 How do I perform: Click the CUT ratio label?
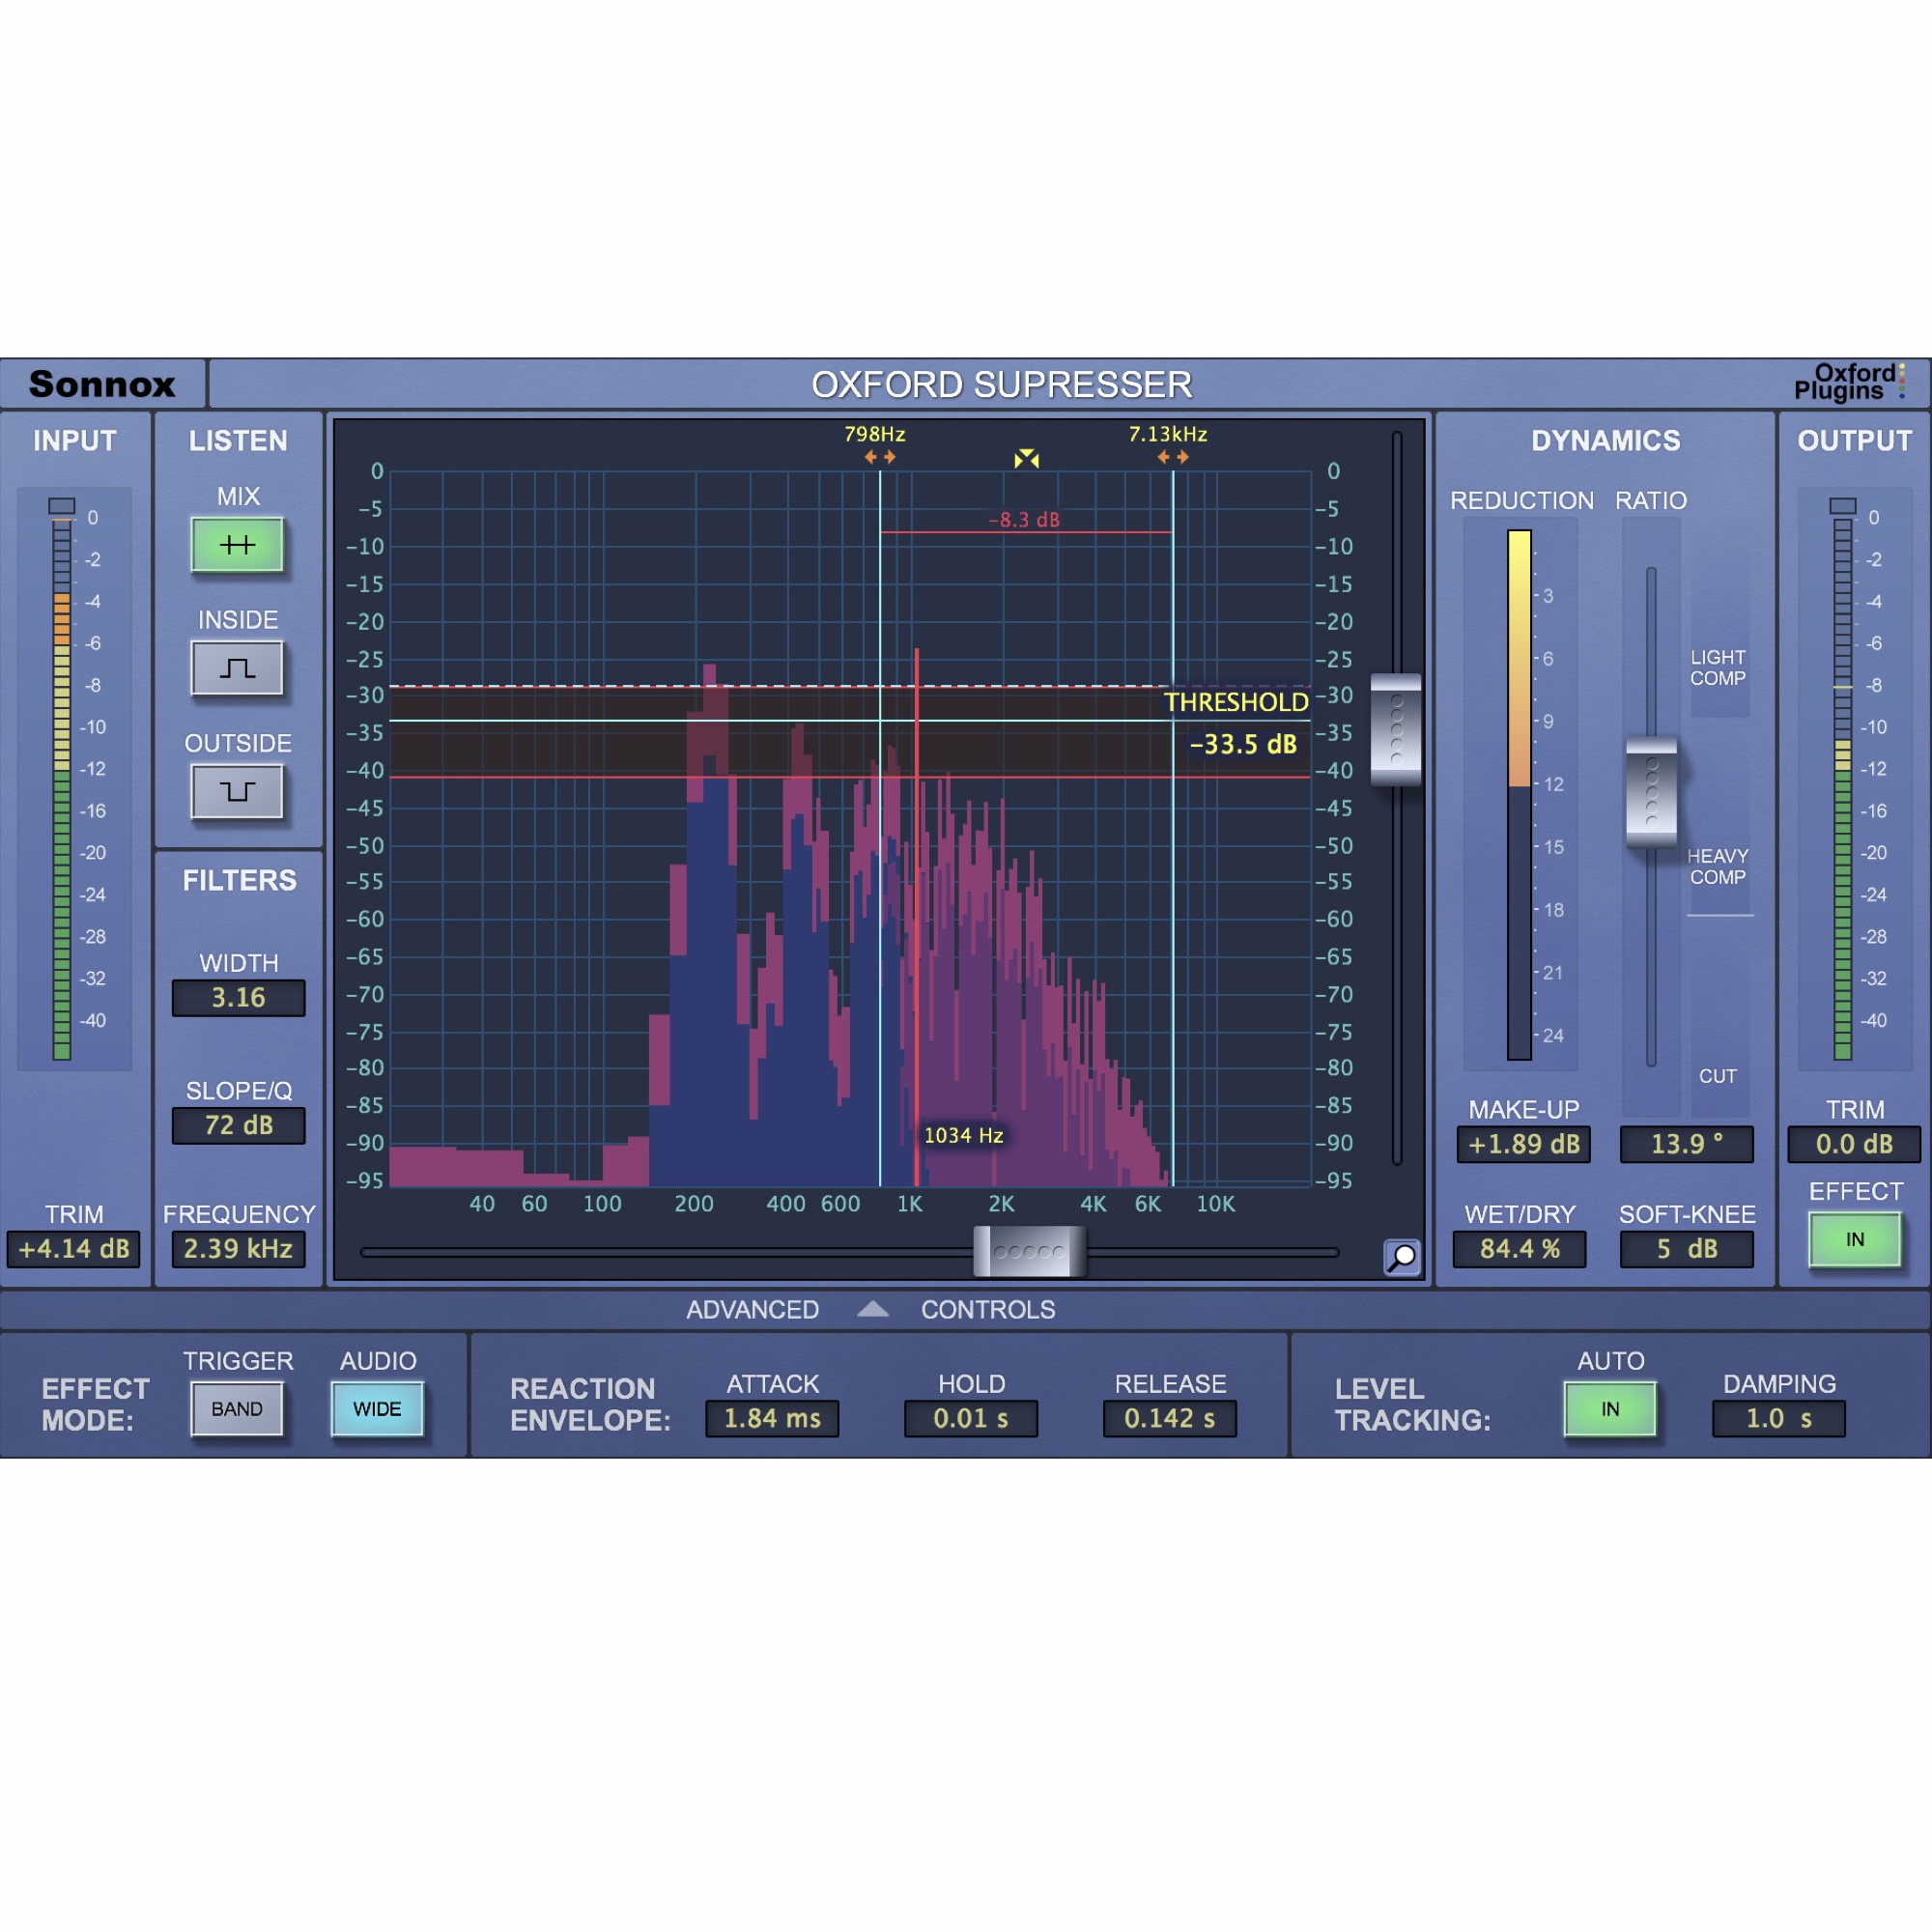pyautogui.click(x=1718, y=1076)
